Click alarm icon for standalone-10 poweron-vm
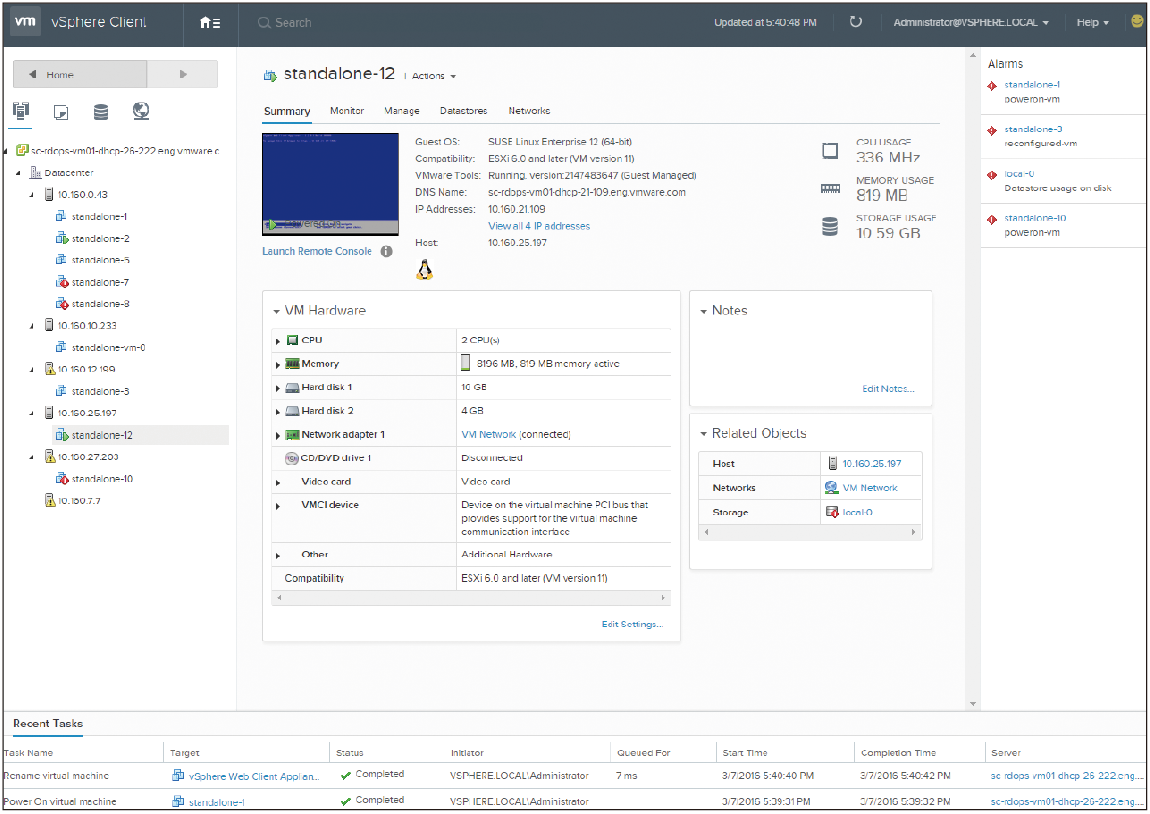 point(992,219)
